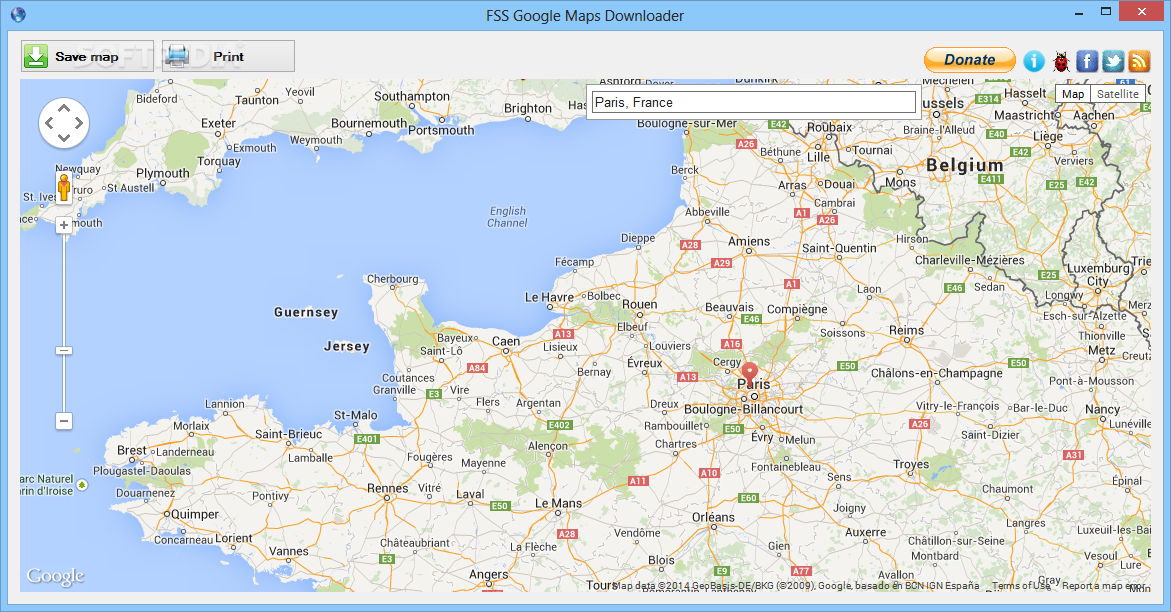
Task: Click the Parc Naturel green park marker
Action: click(x=82, y=485)
